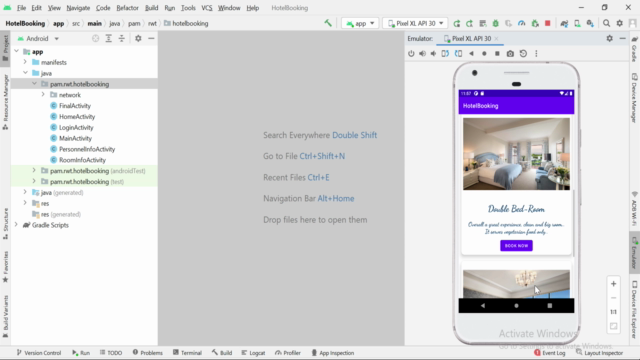Click the Sync Project with Gradle icon
The width and height of the screenshot is (640, 360).
[x=564, y=24]
